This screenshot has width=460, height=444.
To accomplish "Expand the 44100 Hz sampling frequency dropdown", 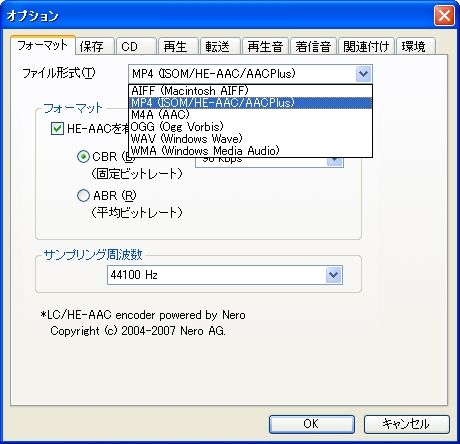I will coord(334,275).
